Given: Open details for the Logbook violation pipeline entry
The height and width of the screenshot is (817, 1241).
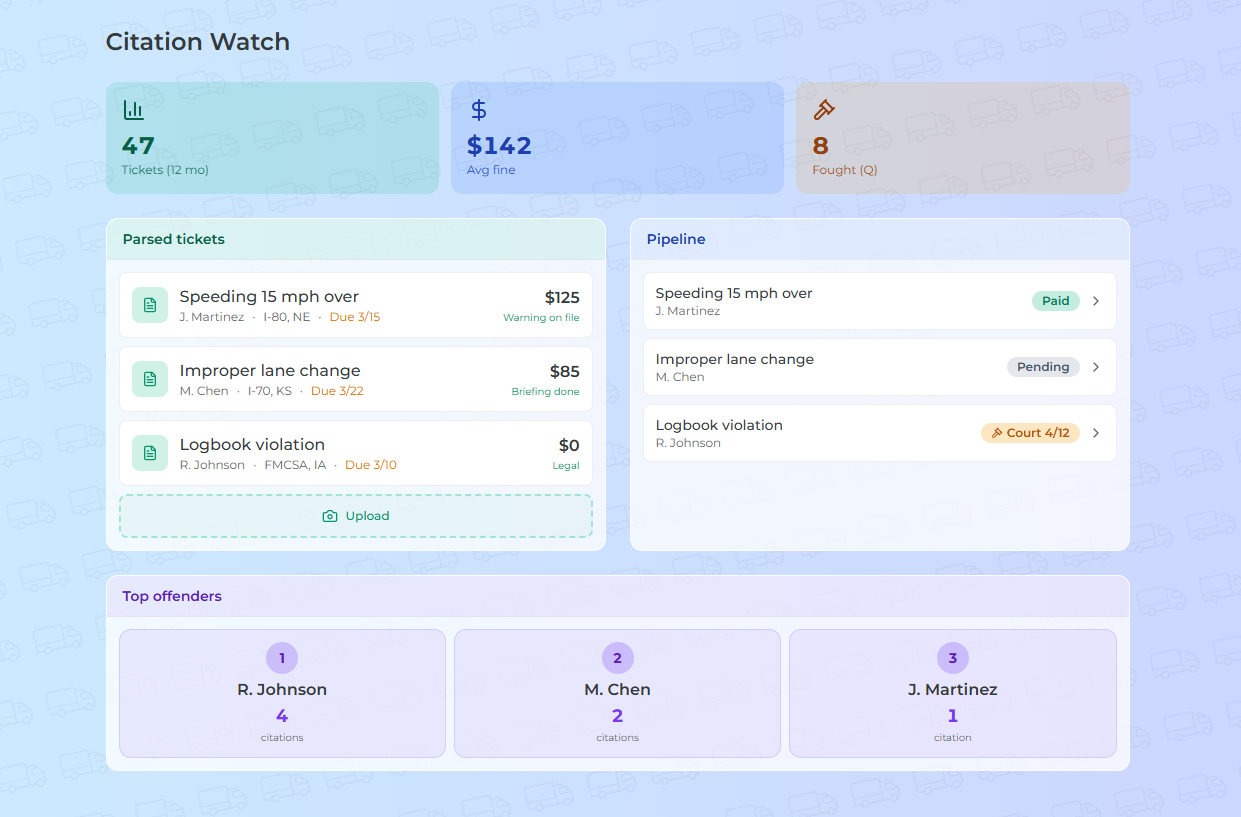Looking at the screenshot, I should point(1096,432).
